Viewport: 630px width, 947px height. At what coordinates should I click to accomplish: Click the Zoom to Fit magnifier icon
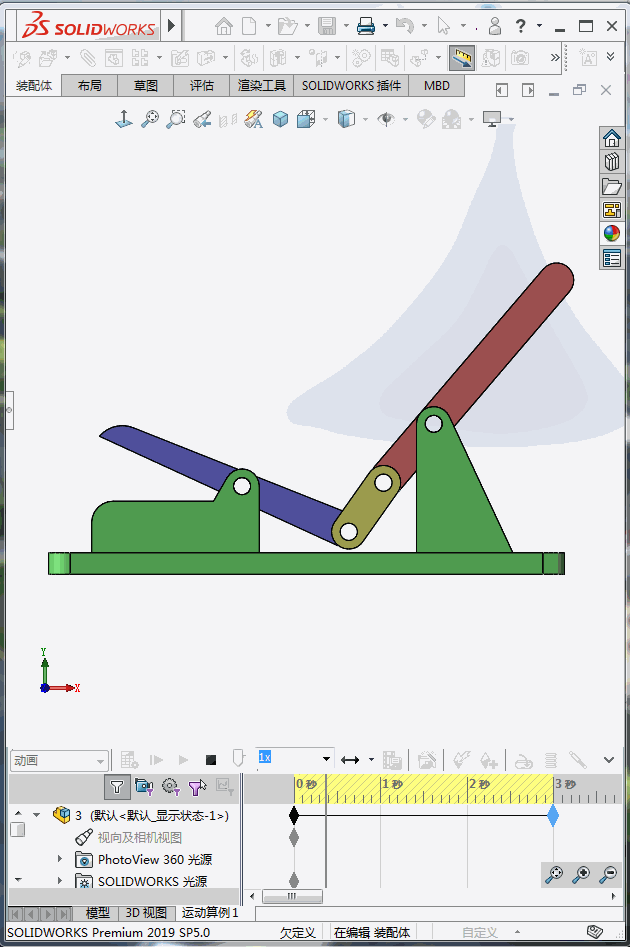(x=150, y=119)
